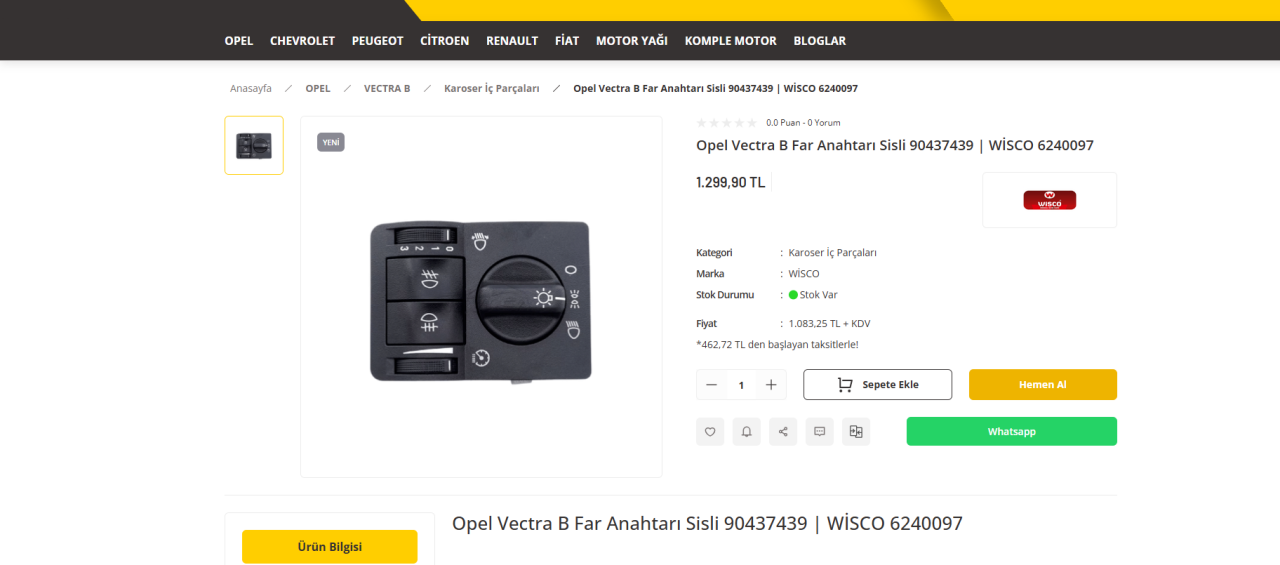
Task: Click the cart icon in Sepete Ekle
Action: coord(845,385)
